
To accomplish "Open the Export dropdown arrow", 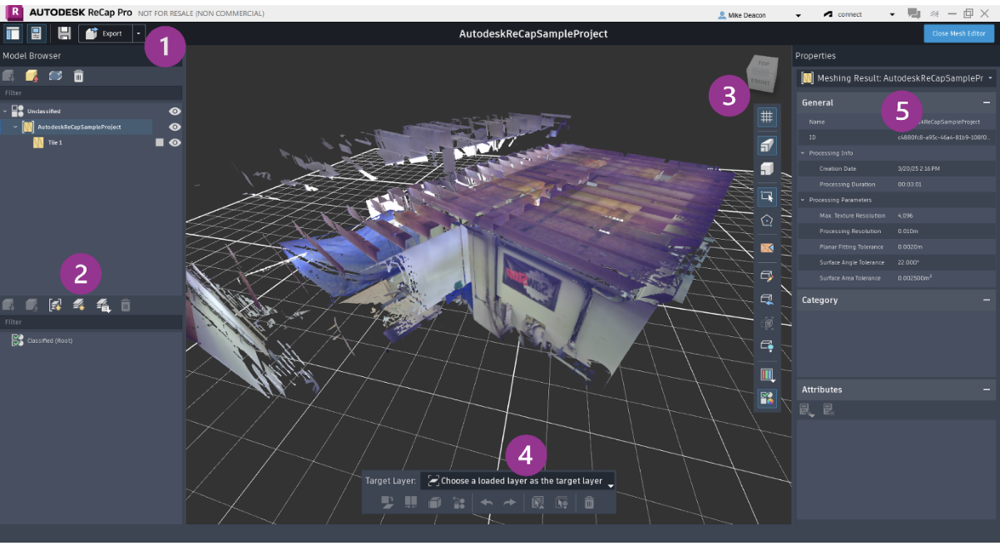I will (x=138, y=33).
